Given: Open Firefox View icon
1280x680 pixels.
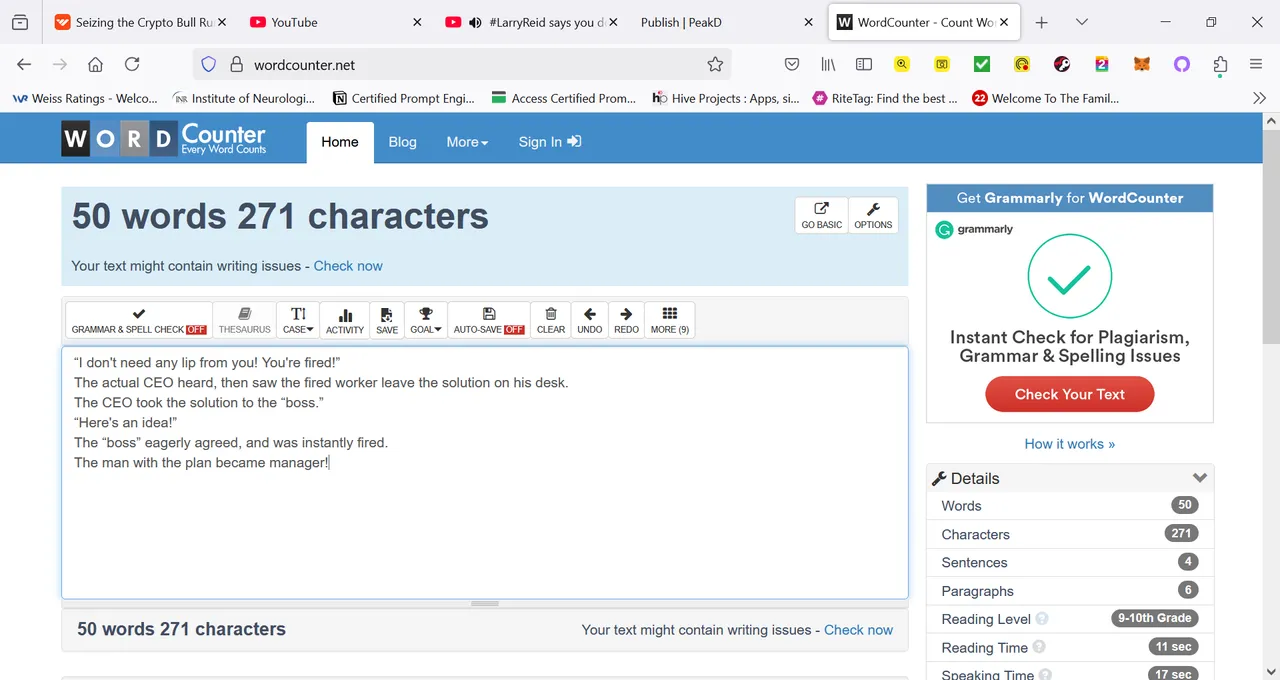Looking at the screenshot, I should pos(20,22).
